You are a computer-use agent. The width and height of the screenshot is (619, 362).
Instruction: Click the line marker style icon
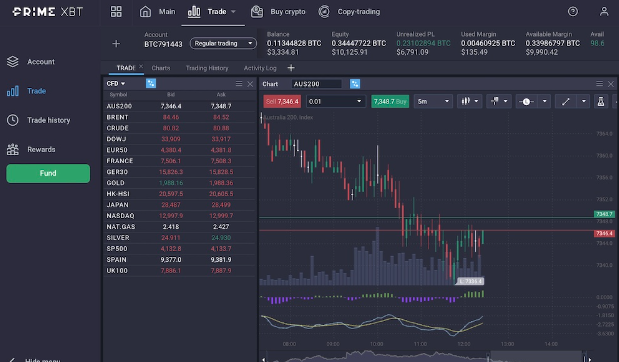pos(526,101)
